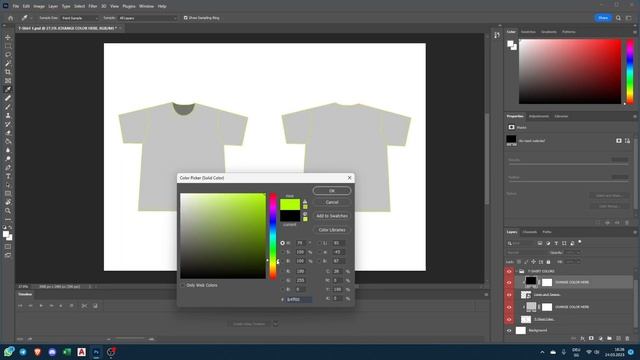
Task: Hide the Background layer
Action: tap(509, 331)
